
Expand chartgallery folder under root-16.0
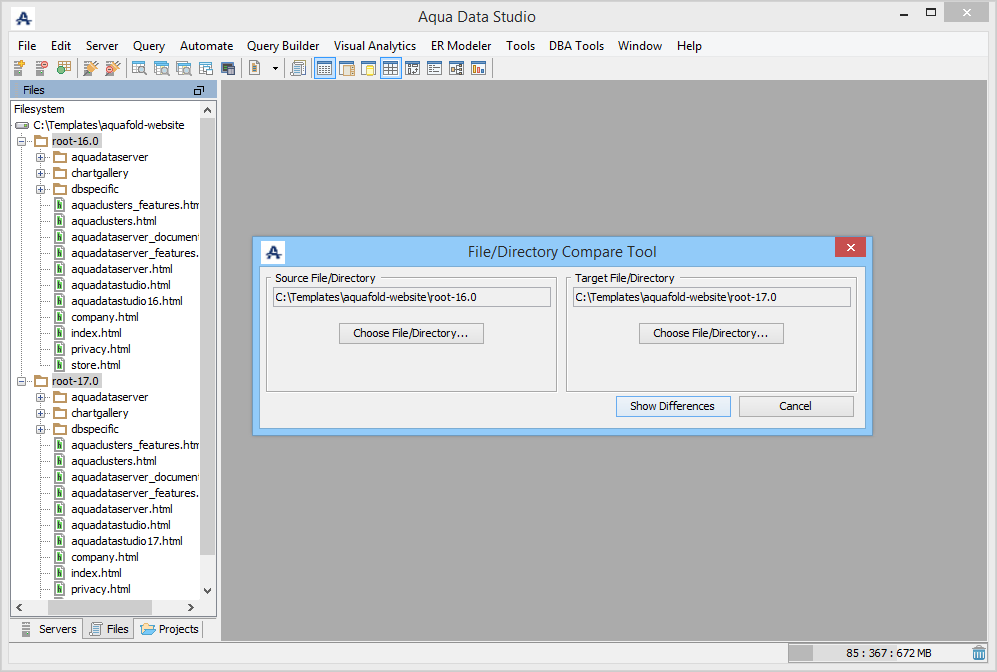(x=40, y=173)
